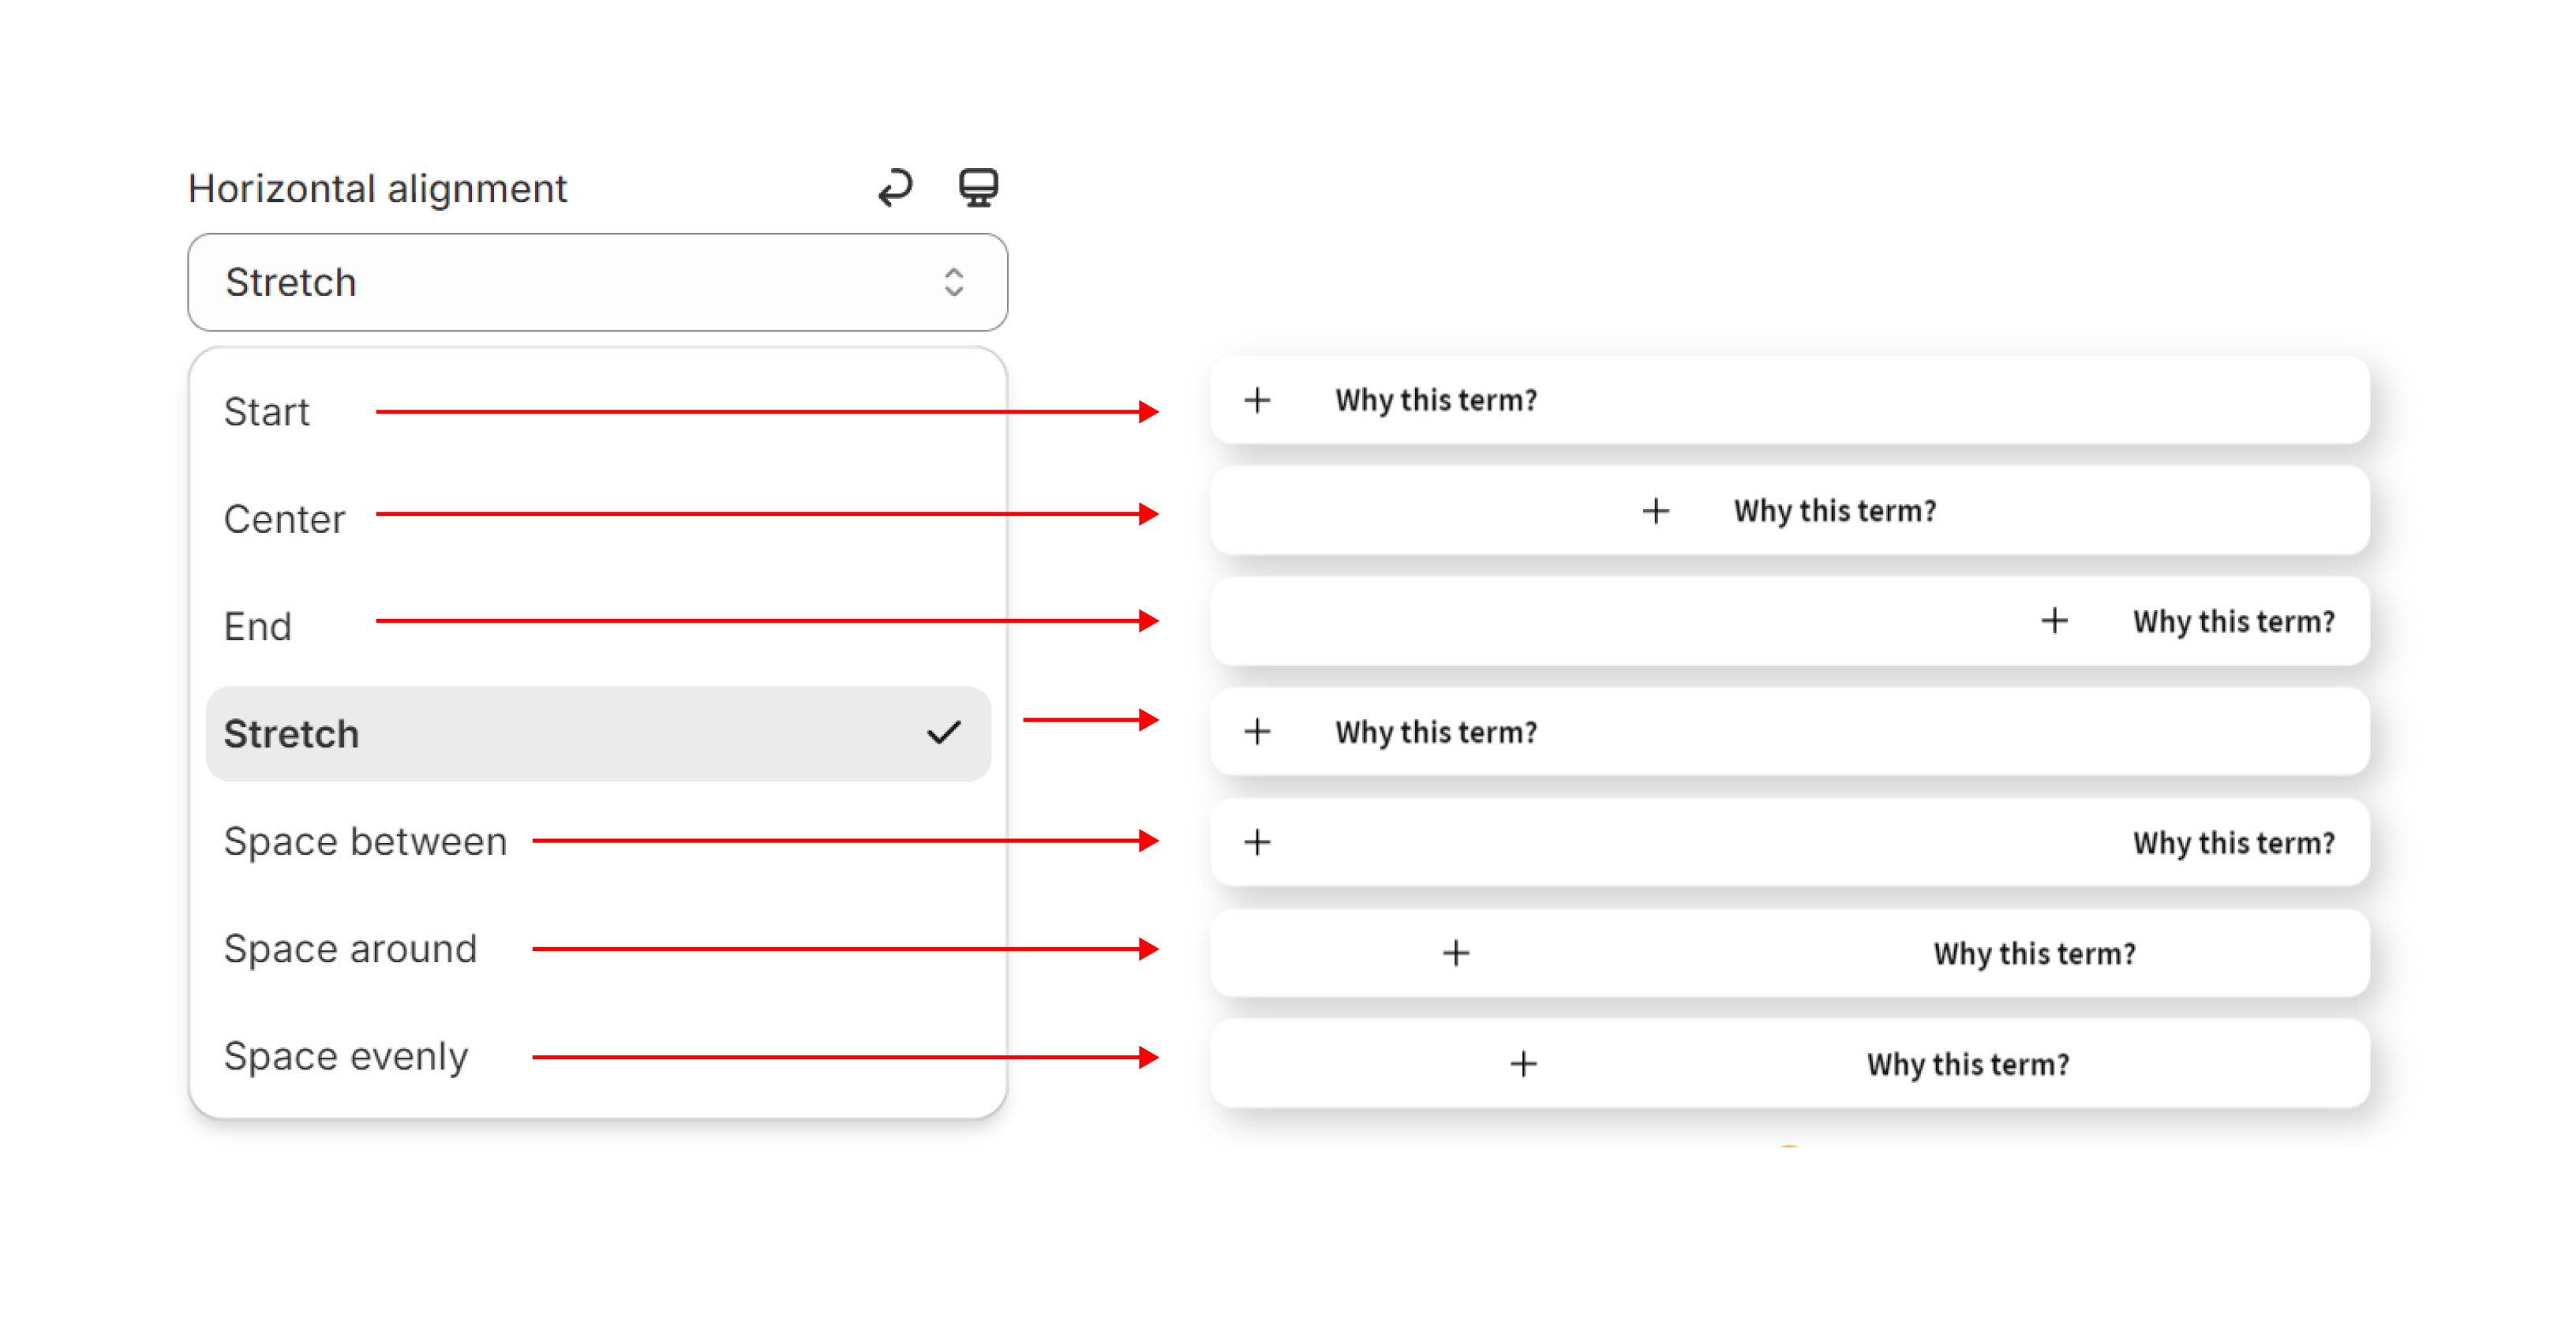Click the checkmark on the selected Stretch option
Viewport: 2576px width, 1326px height.
click(x=943, y=733)
